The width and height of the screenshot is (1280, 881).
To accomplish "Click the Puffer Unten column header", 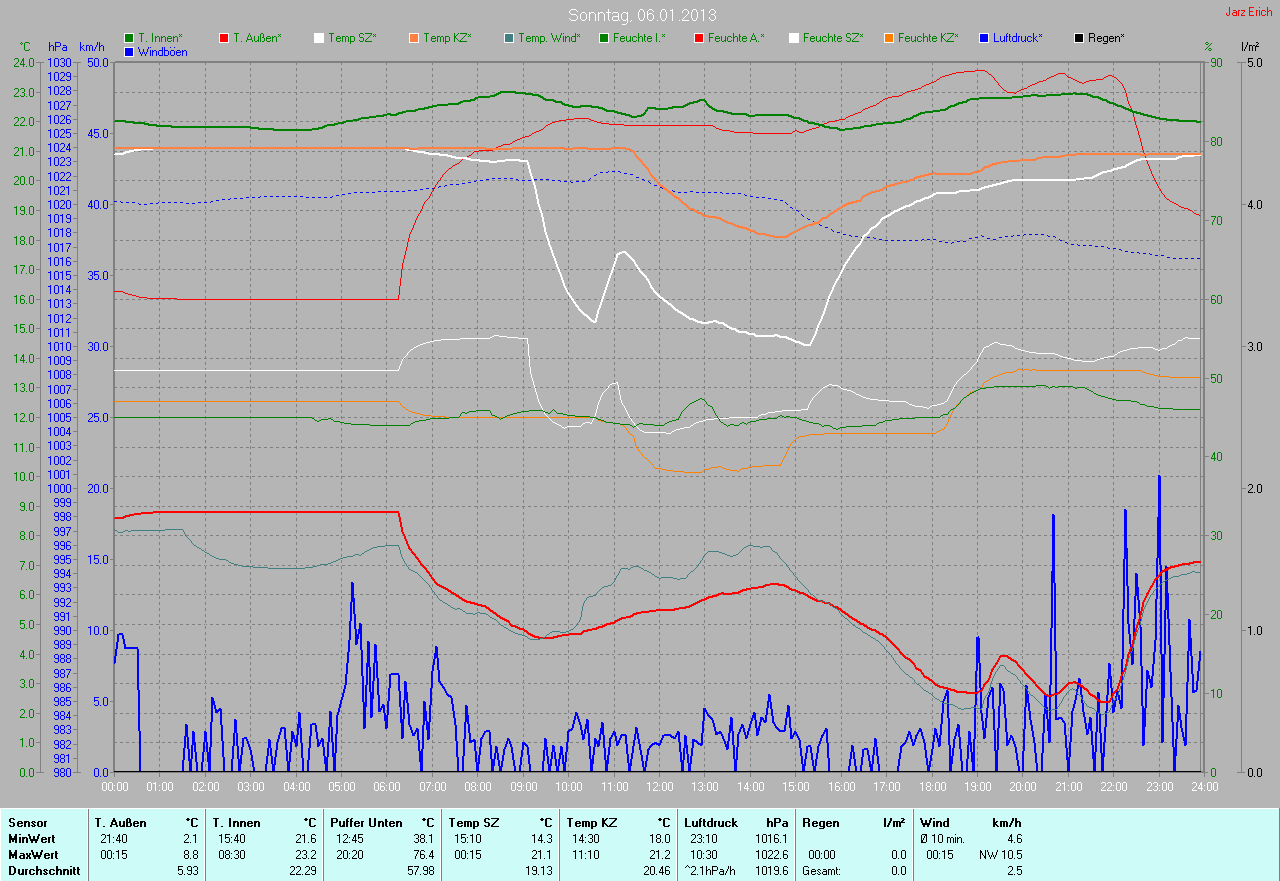I will (x=367, y=823).
